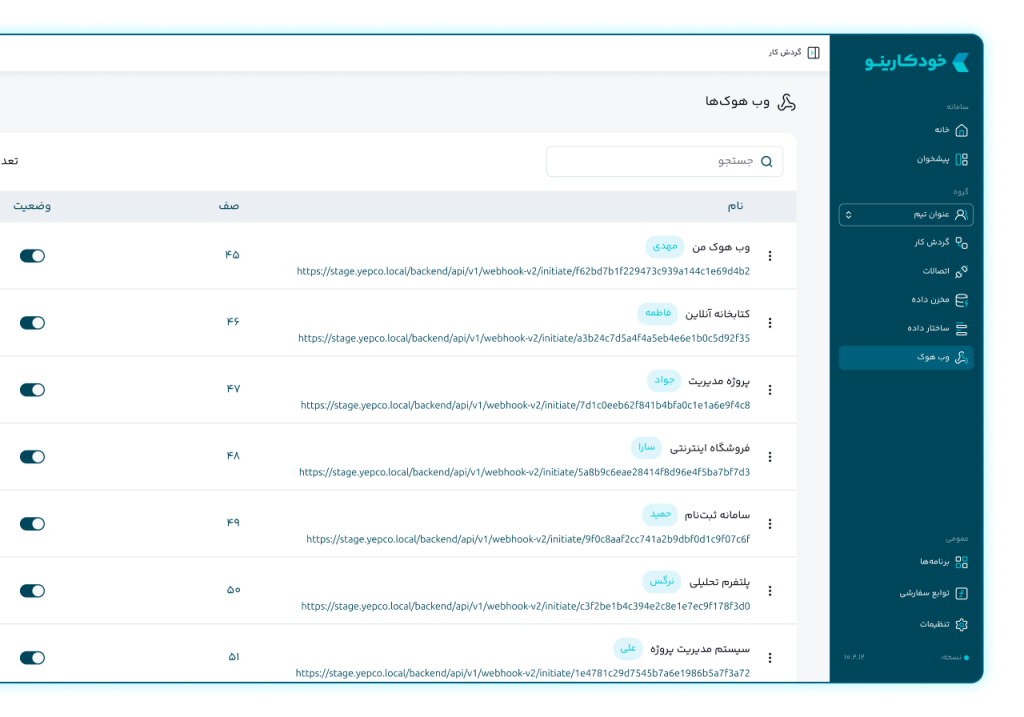Click the webhook icon beside page title

787,103
